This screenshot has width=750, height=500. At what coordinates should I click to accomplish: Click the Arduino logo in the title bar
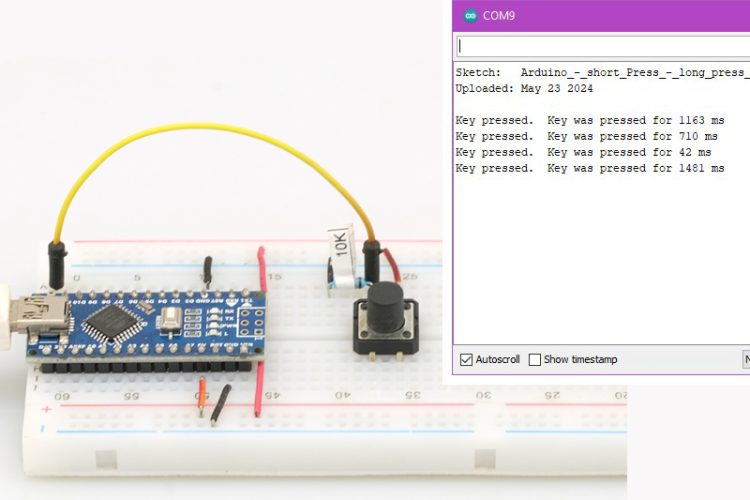(x=470, y=15)
